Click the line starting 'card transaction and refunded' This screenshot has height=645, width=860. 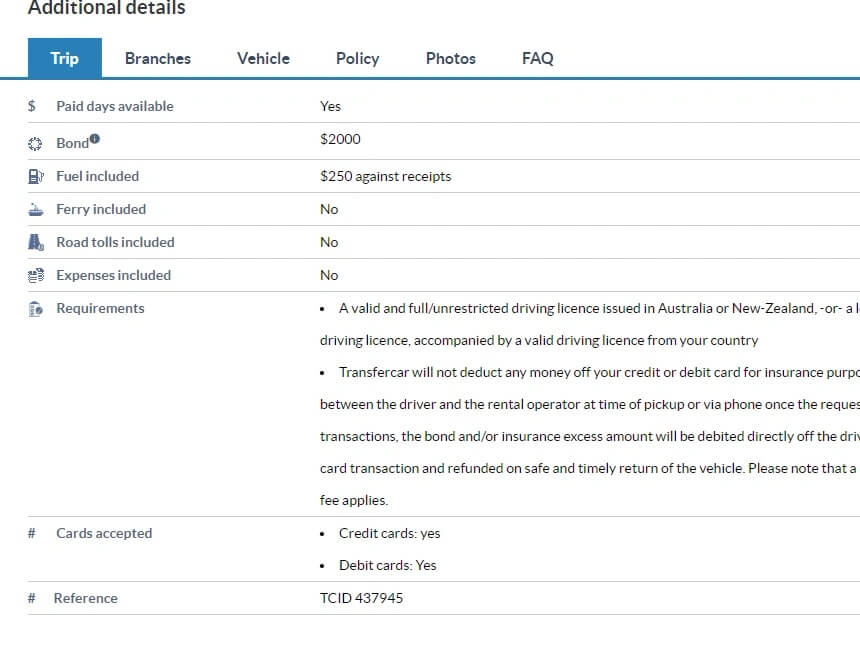(x=589, y=468)
